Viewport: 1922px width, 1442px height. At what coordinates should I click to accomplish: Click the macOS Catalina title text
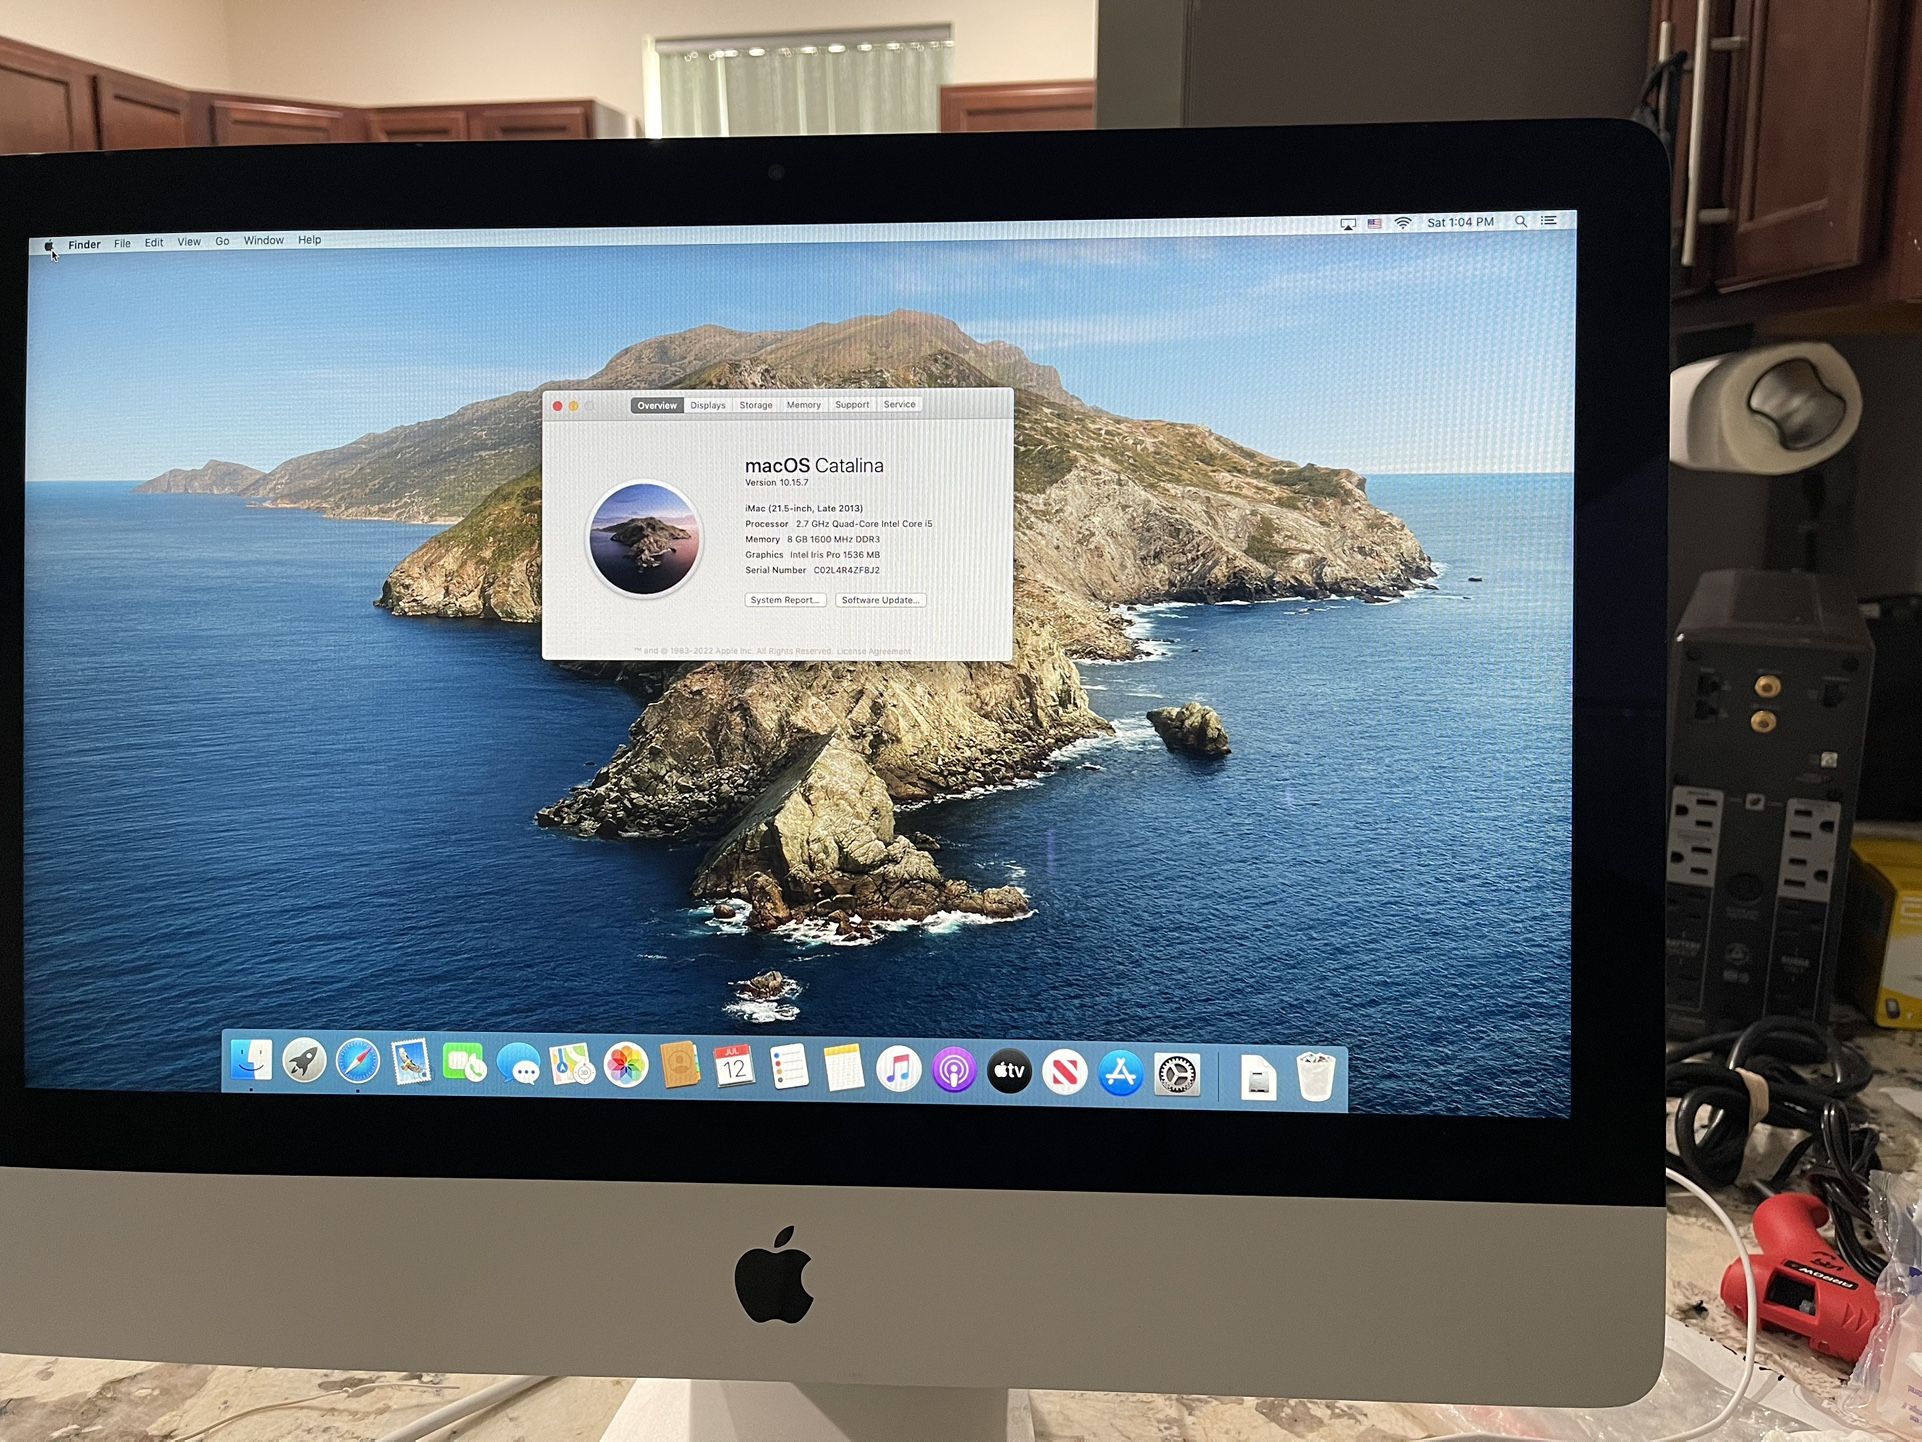(814, 466)
